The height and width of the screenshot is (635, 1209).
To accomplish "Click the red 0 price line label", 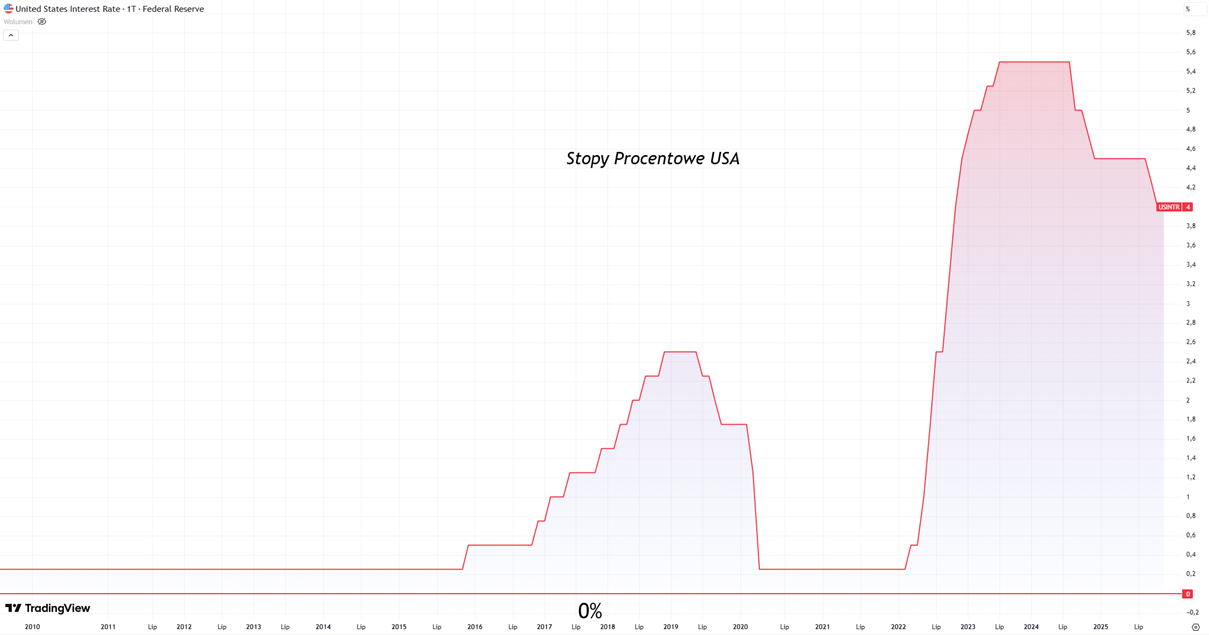I will tap(1187, 594).
